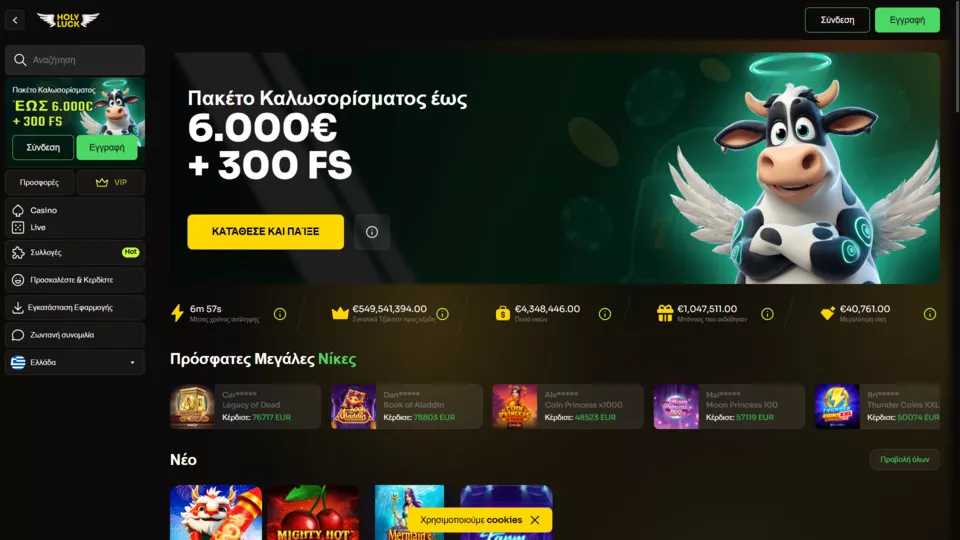Focus the Αναζήτηση search field
Image resolution: width=960 pixels, height=540 pixels.
pos(75,60)
